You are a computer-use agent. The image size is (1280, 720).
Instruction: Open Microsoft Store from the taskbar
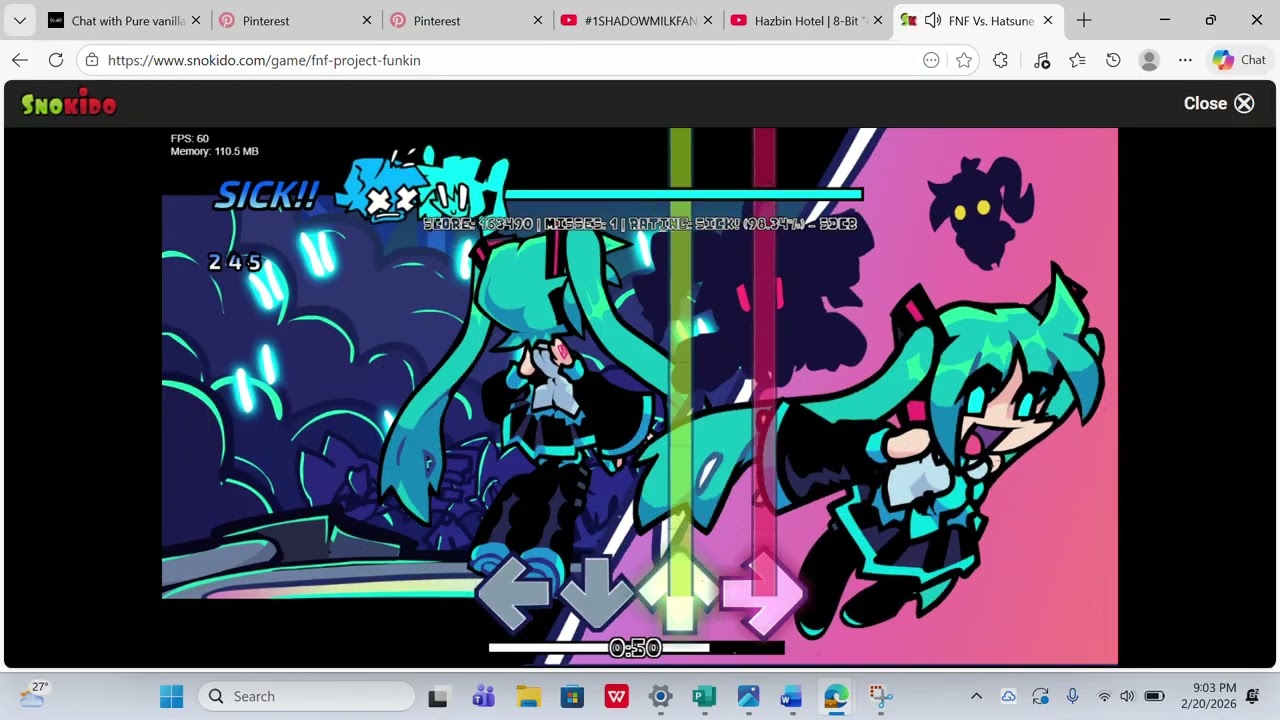click(x=572, y=696)
